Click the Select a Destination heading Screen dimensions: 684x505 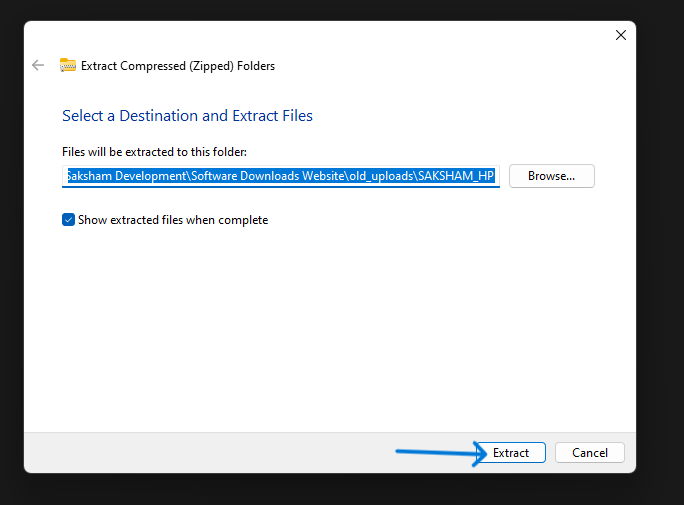pos(187,116)
